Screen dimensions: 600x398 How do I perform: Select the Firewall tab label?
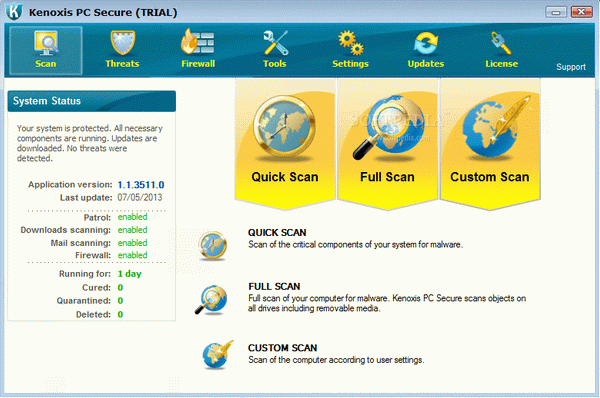(198, 64)
